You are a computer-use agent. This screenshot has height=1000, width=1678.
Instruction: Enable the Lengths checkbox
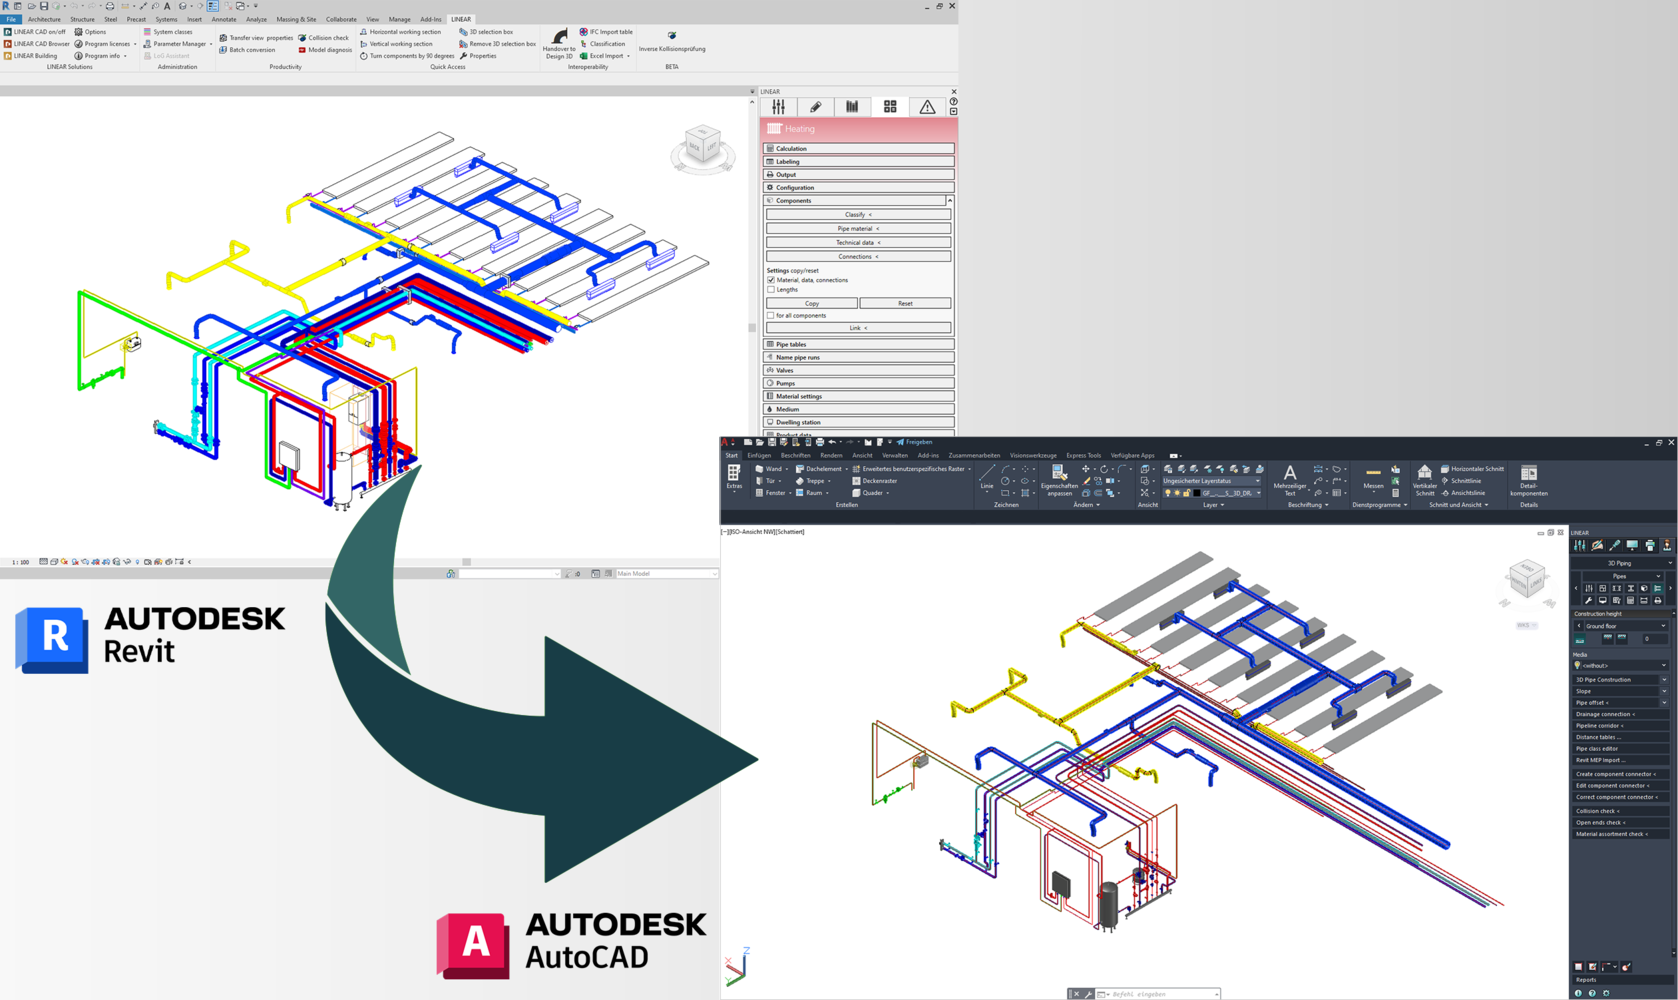coord(771,290)
